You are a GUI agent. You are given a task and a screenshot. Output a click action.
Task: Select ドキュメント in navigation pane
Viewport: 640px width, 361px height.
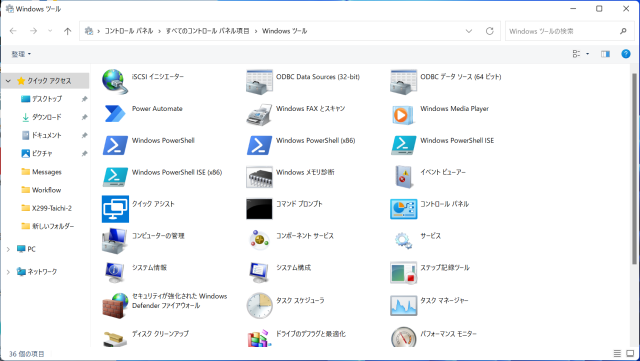point(47,135)
